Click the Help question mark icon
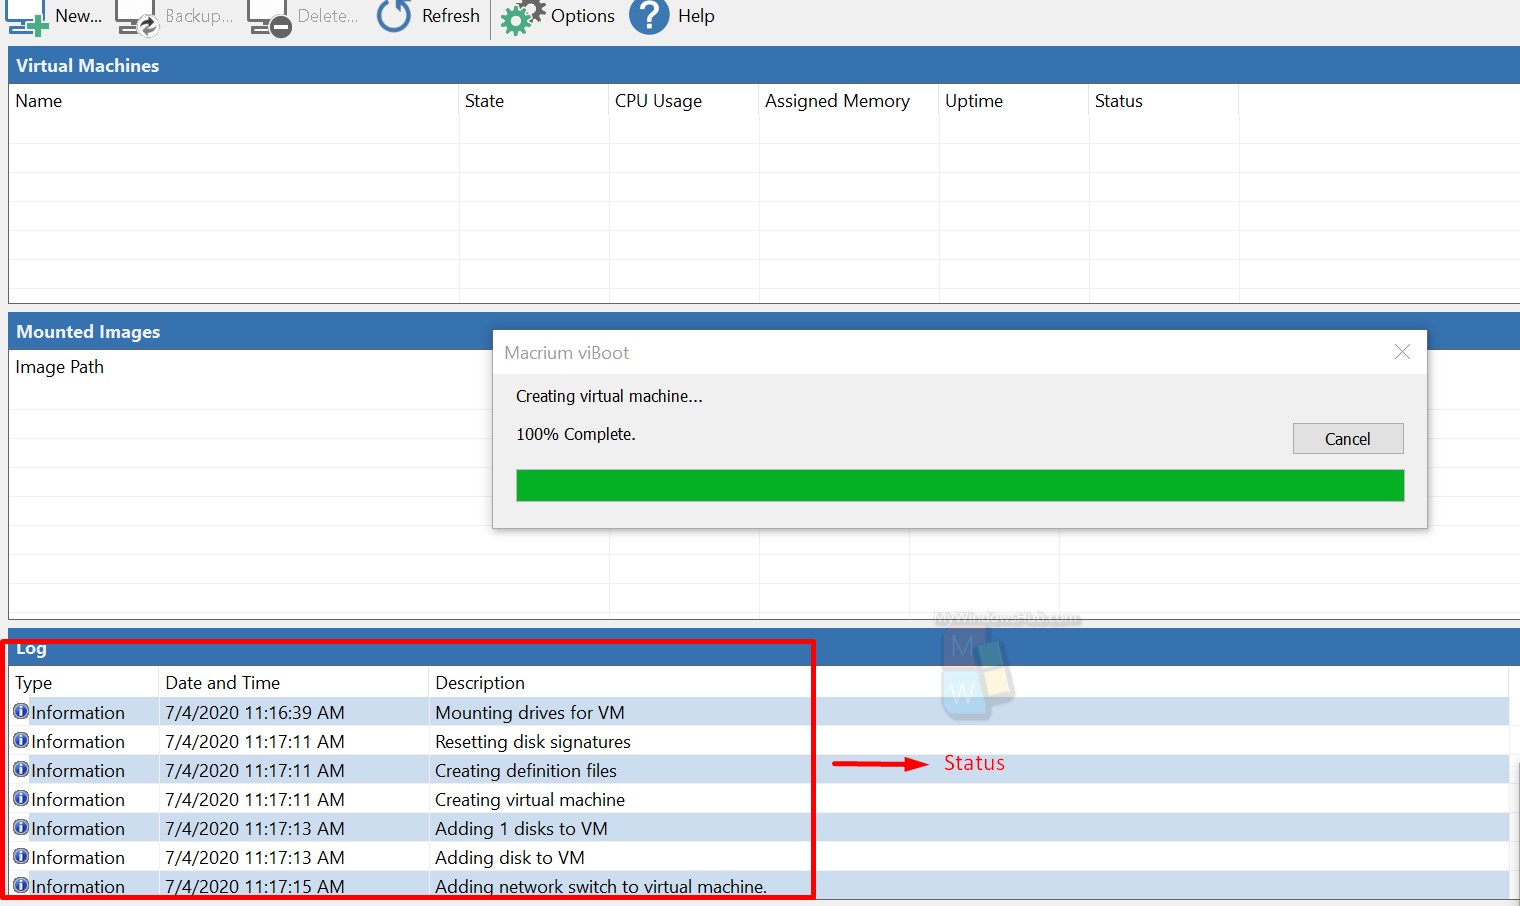The width and height of the screenshot is (1520, 906). point(649,15)
